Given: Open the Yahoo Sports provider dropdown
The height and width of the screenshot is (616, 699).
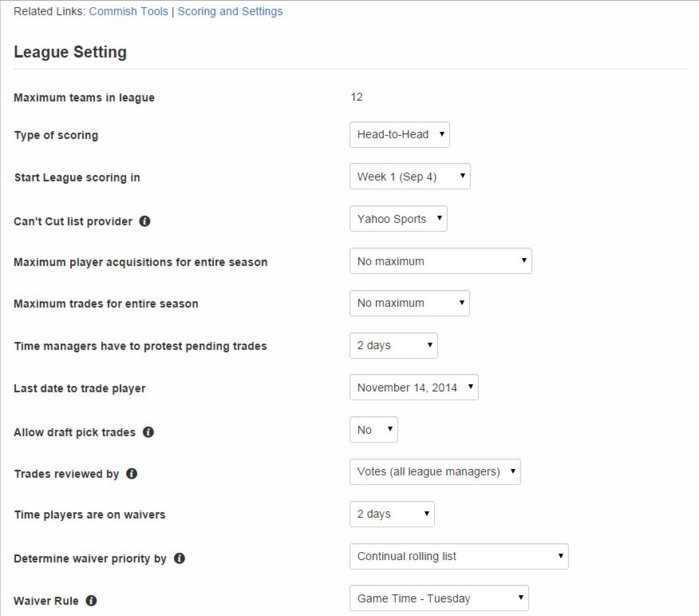Looking at the screenshot, I should point(398,219).
